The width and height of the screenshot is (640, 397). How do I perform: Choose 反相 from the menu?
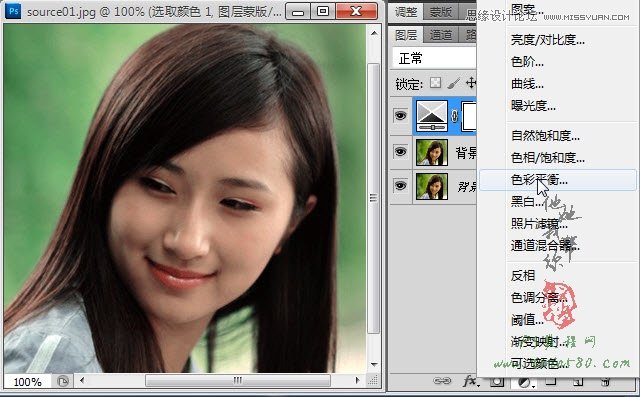coord(523,275)
